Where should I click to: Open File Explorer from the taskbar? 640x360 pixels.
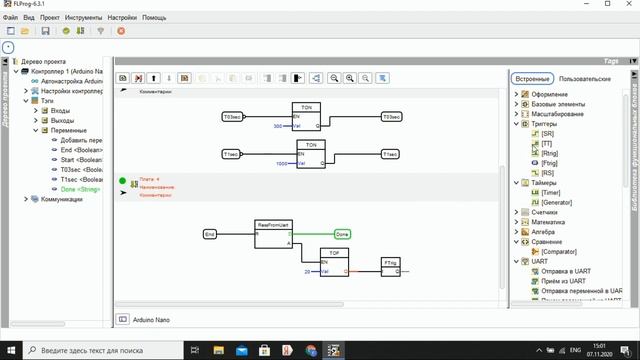click(x=219, y=350)
